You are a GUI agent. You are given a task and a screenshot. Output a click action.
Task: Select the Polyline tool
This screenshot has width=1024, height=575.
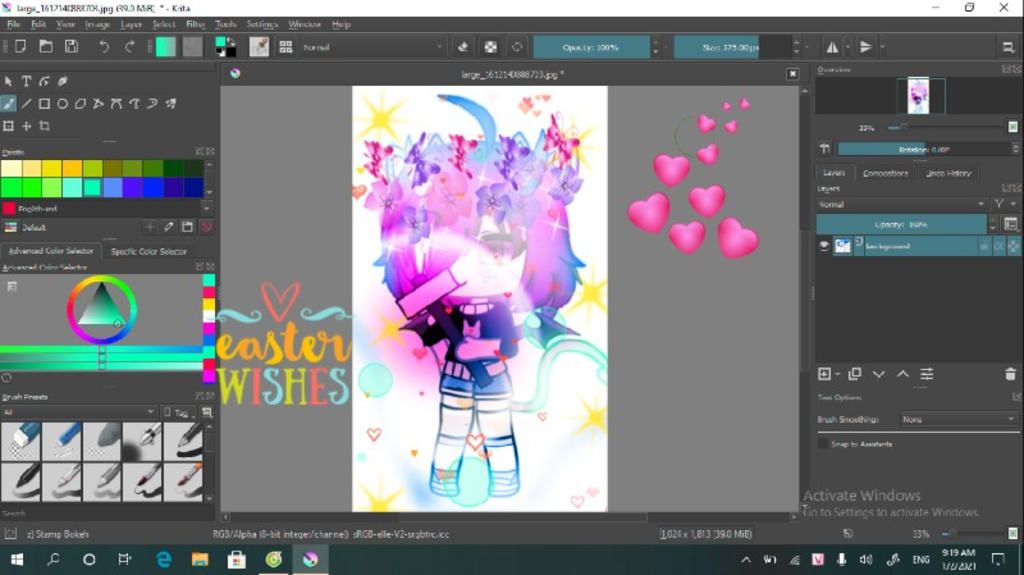98,103
